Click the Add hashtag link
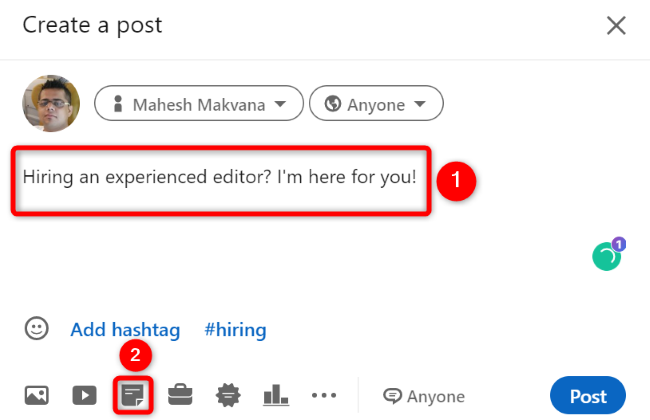The image size is (650, 420). click(124, 329)
